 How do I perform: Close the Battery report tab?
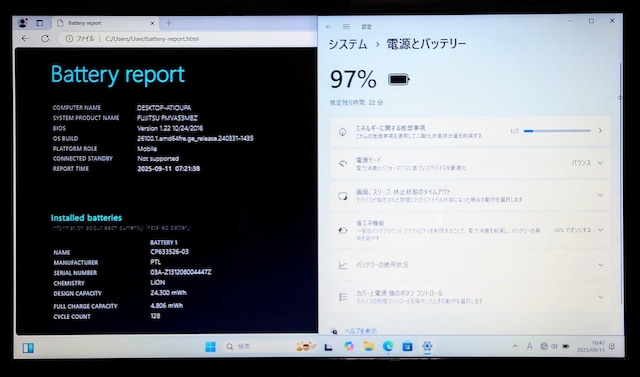[152, 23]
